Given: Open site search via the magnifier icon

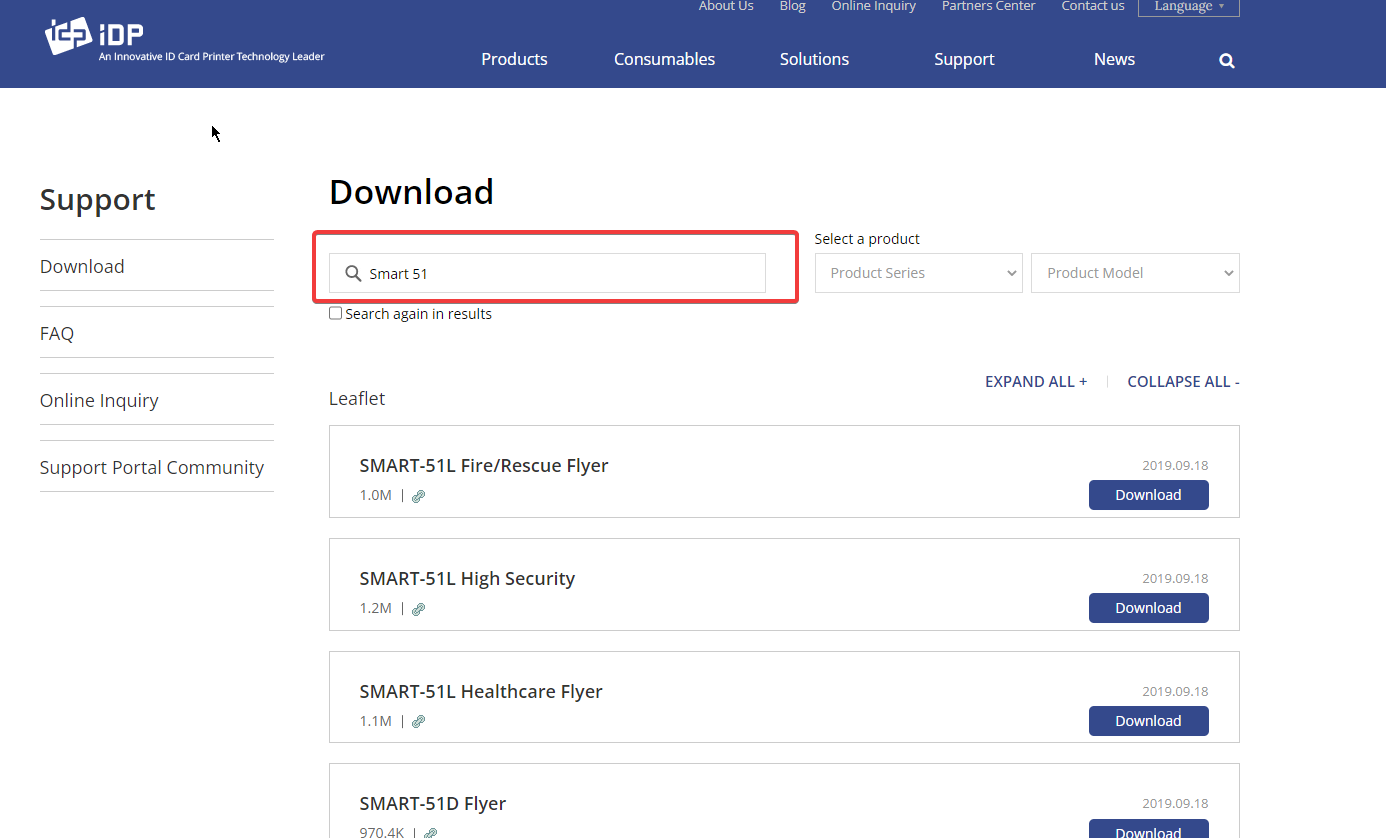Looking at the screenshot, I should 1226,60.
